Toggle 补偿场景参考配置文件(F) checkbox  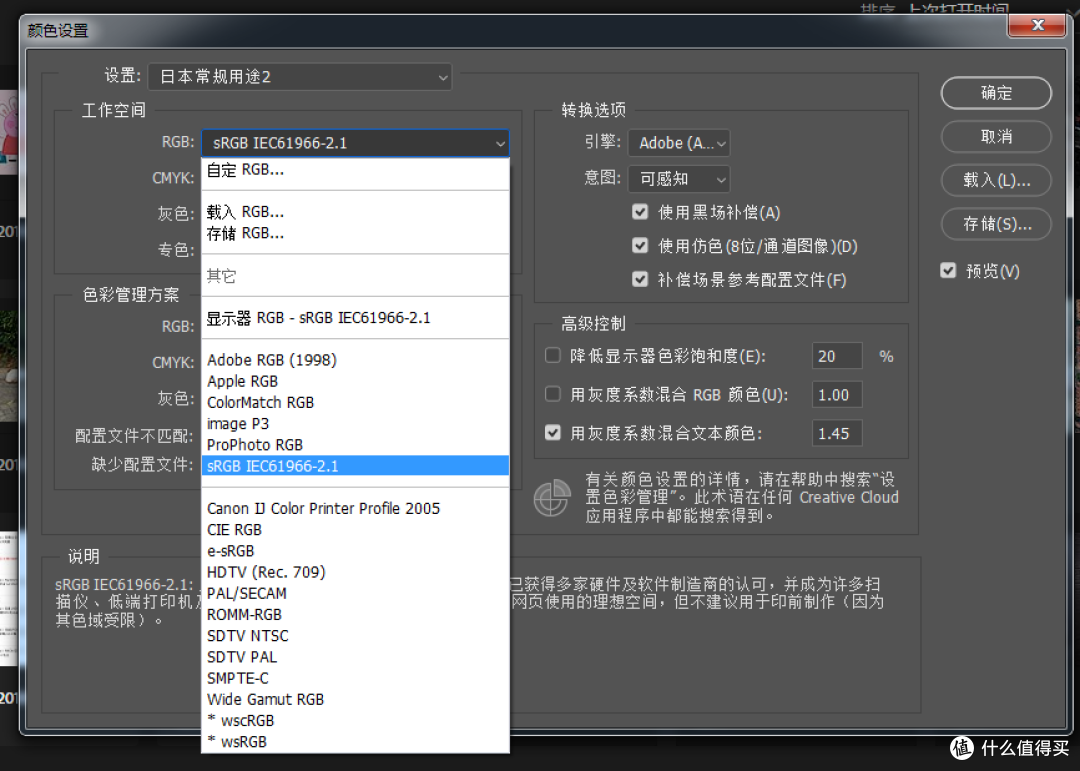640,279
